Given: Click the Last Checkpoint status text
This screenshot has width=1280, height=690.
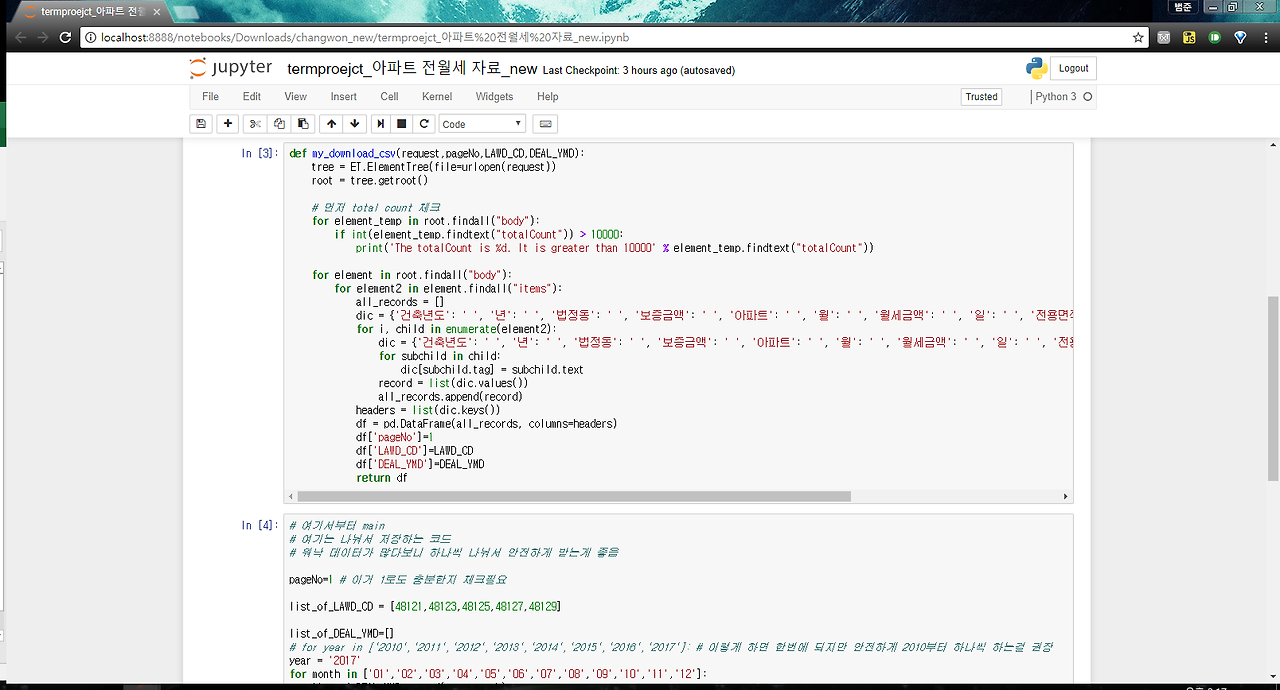Looking at the screenshot, I should coord(639,71).
